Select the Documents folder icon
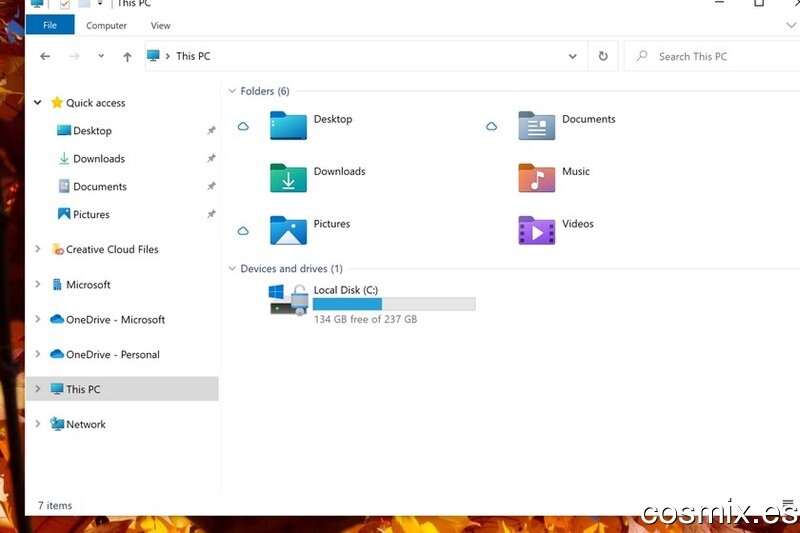Image resolution: width=800 pixels, height=533 pixels. point(537,125)
